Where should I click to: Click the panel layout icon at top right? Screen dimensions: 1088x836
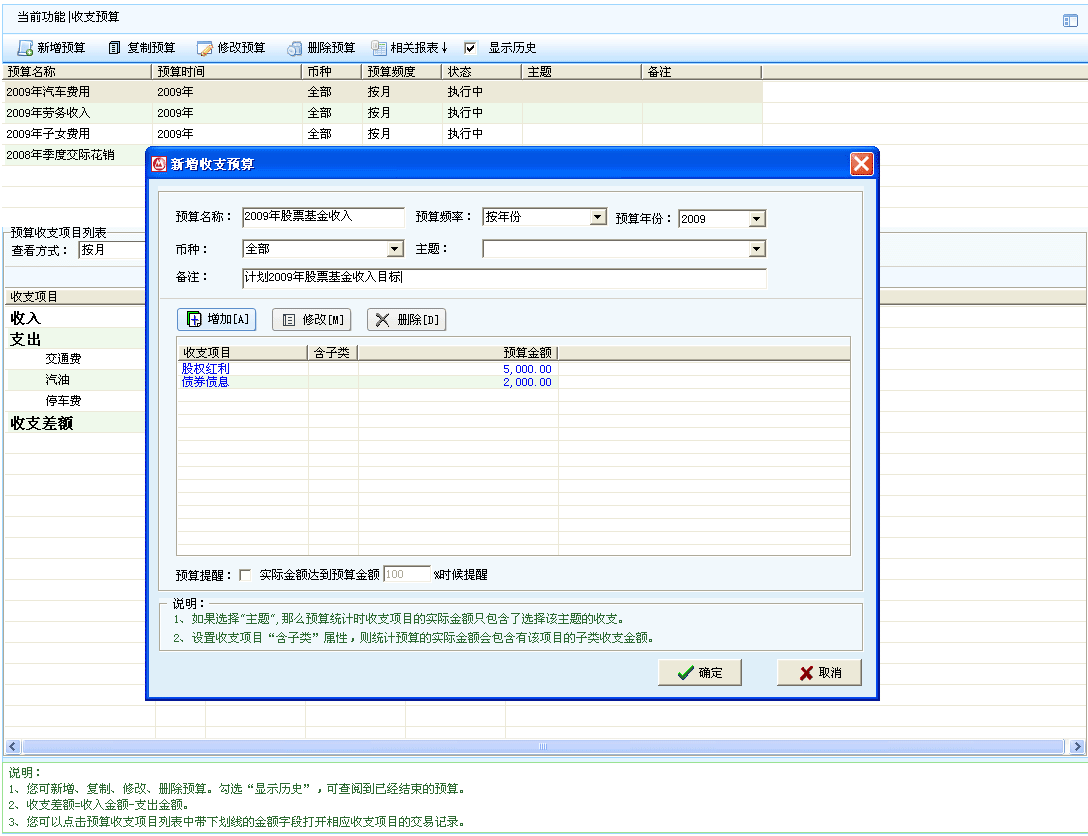coord(1070,20)
